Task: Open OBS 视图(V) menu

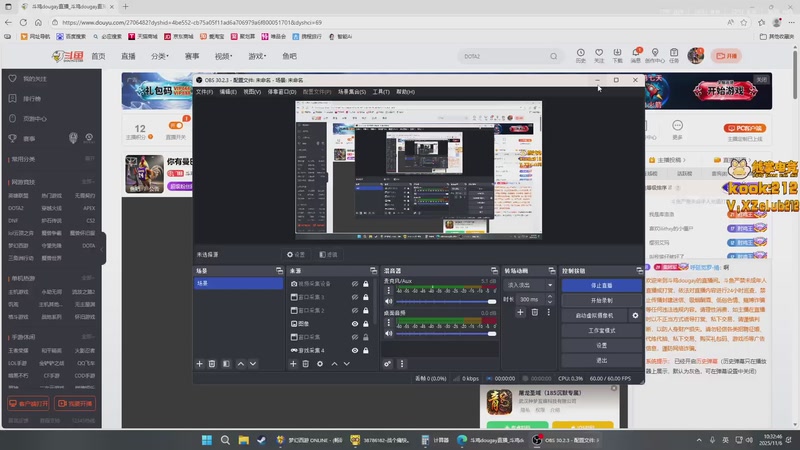Action: pos(252,92)
